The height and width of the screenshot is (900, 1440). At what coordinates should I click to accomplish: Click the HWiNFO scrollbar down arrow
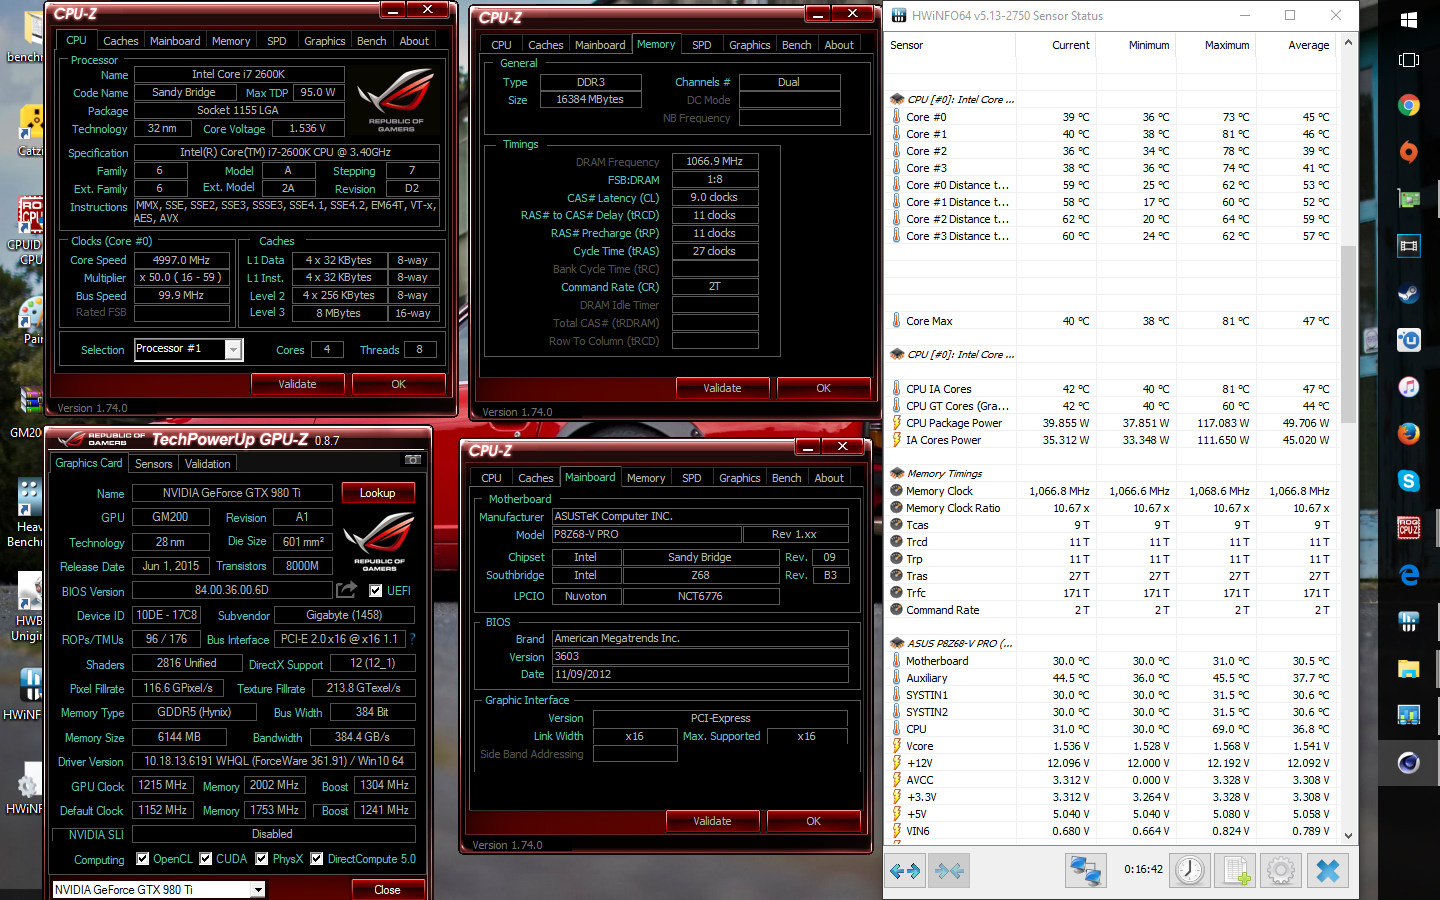pos(1348,836)
